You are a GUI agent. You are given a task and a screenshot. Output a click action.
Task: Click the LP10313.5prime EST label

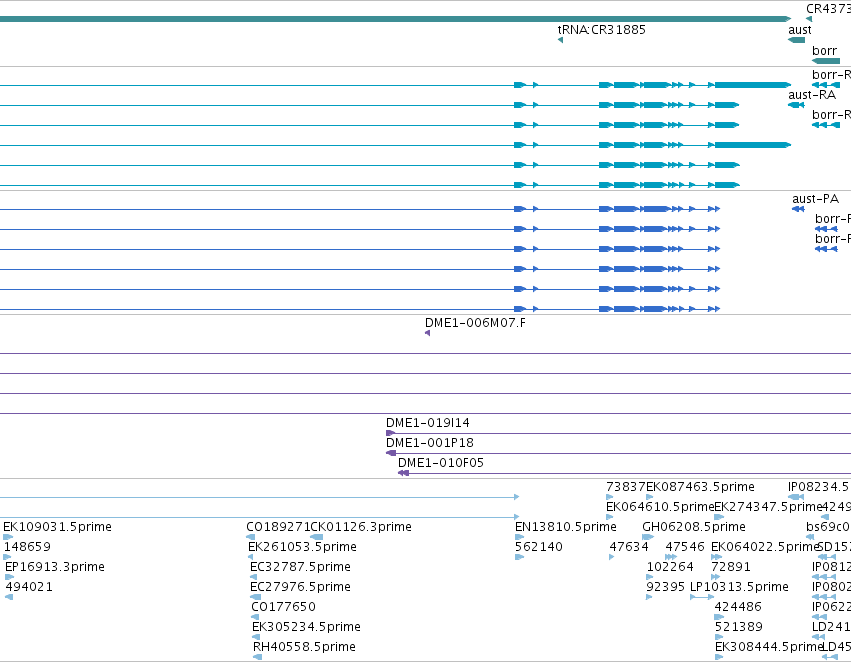click(x=739, y=587)
